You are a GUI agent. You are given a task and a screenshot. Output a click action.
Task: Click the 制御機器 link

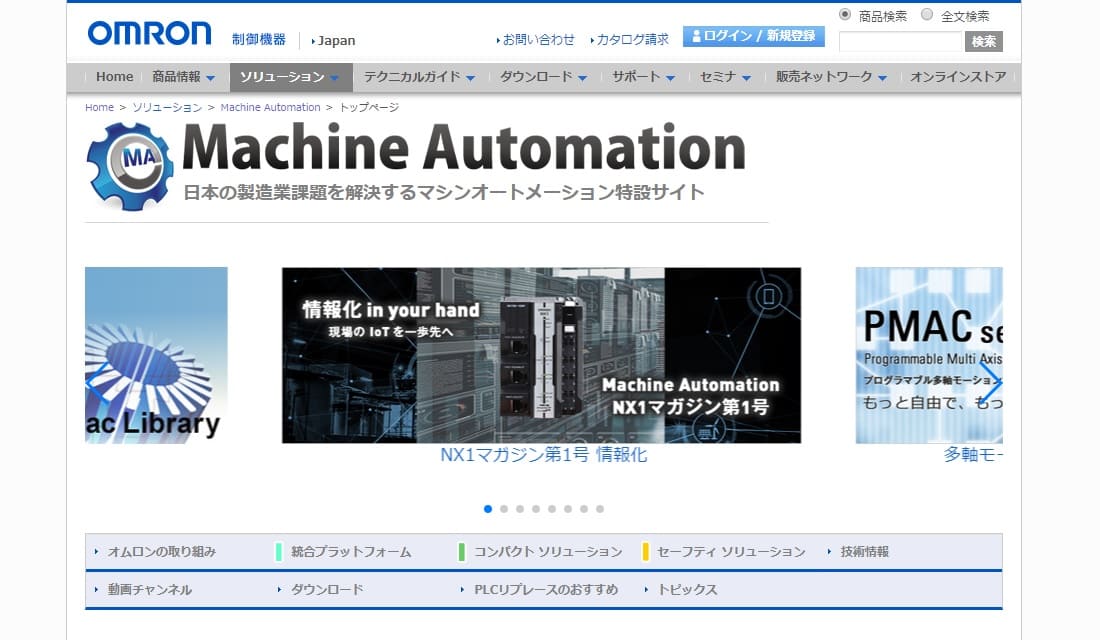click(259, 39)
